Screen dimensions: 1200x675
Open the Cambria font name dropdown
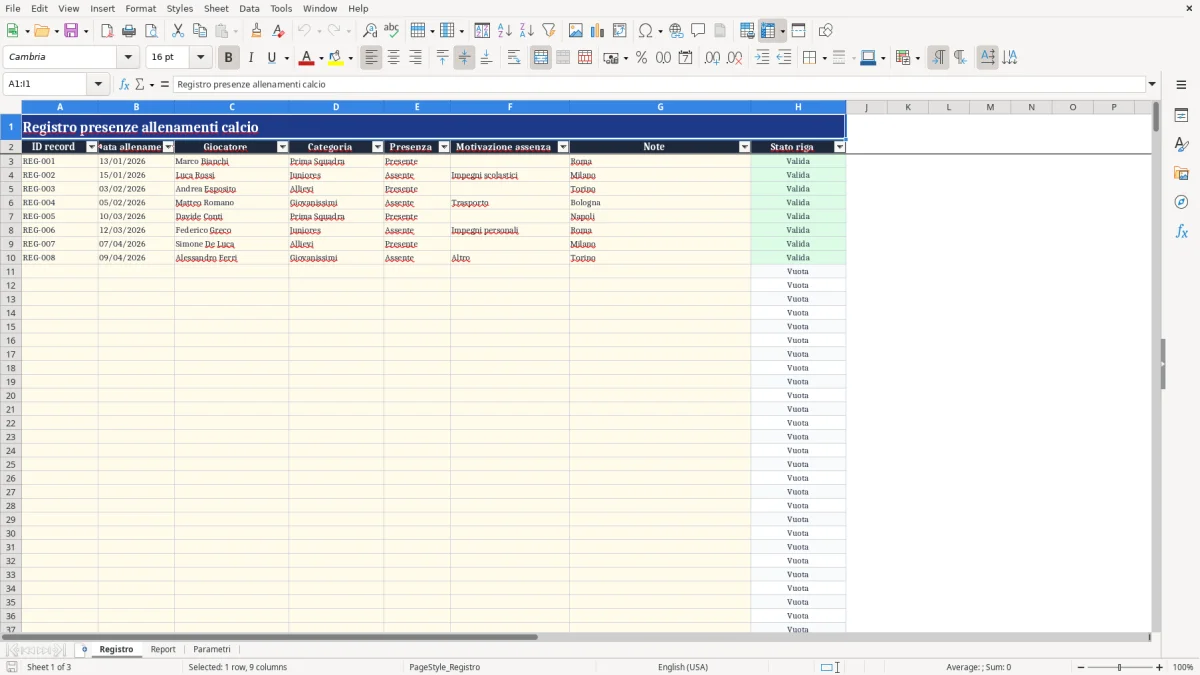pos(128,58)
